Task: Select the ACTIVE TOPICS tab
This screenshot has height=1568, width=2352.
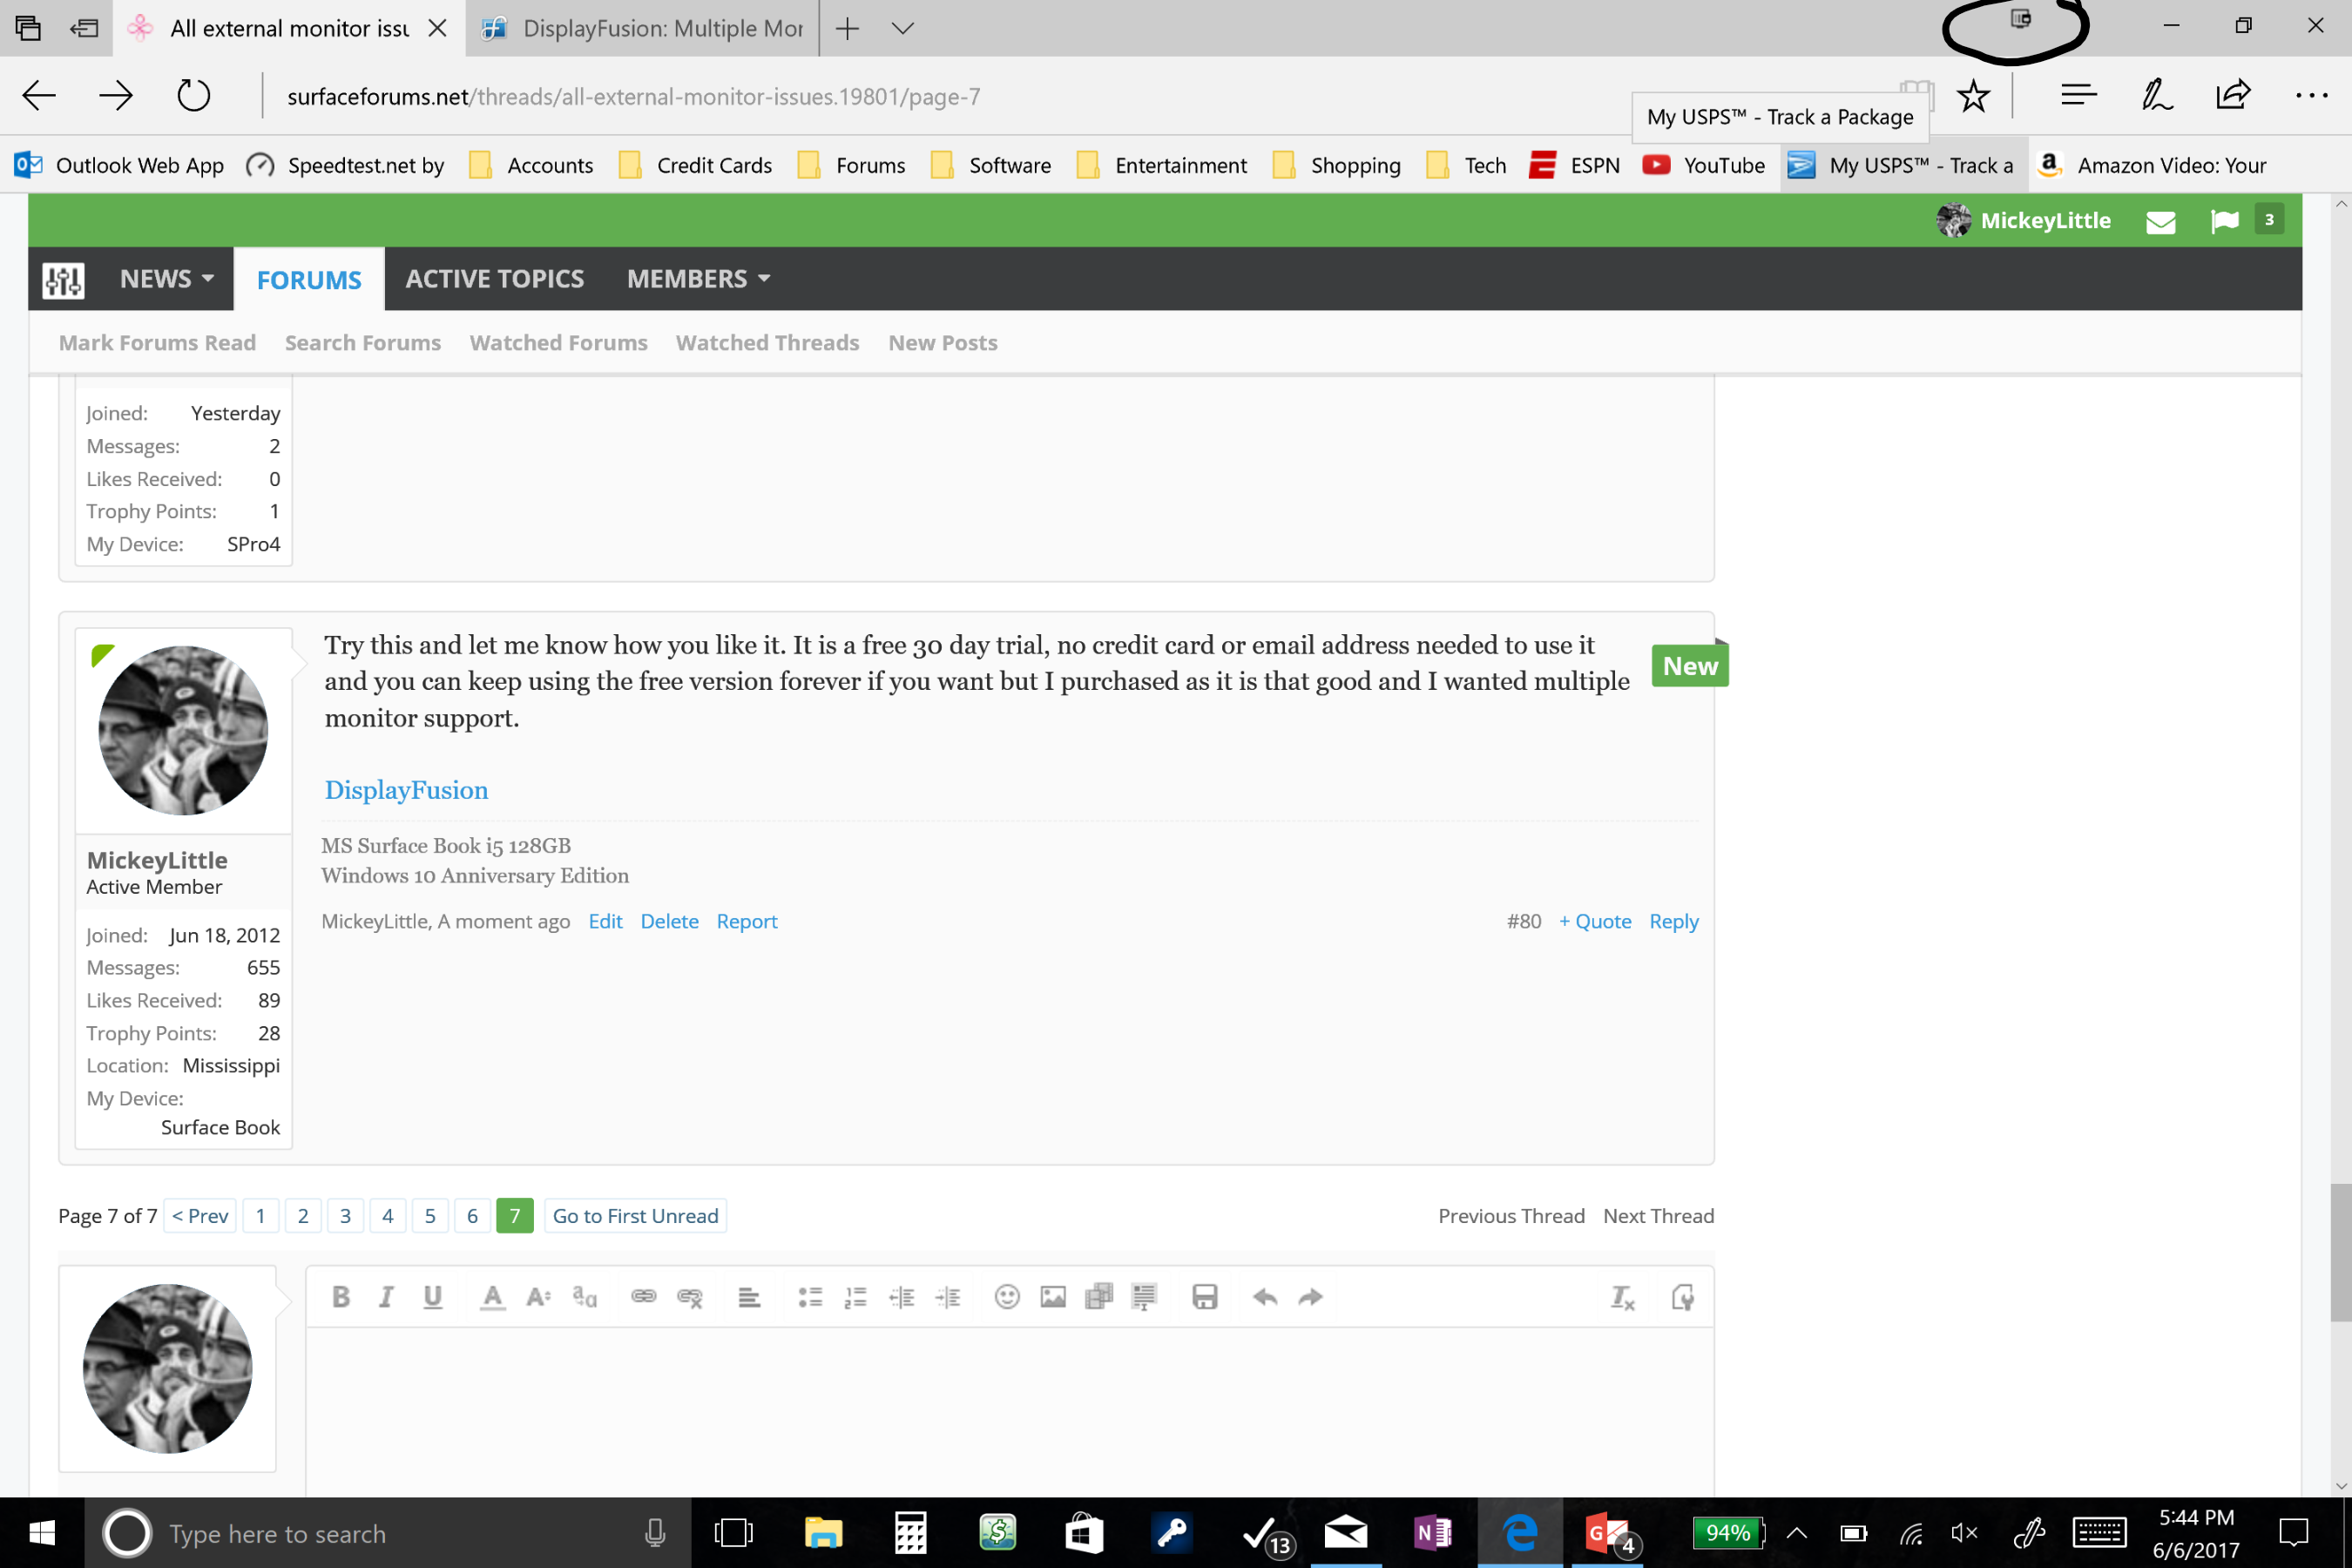Action: pyautogui.click(x=496, y=278)
